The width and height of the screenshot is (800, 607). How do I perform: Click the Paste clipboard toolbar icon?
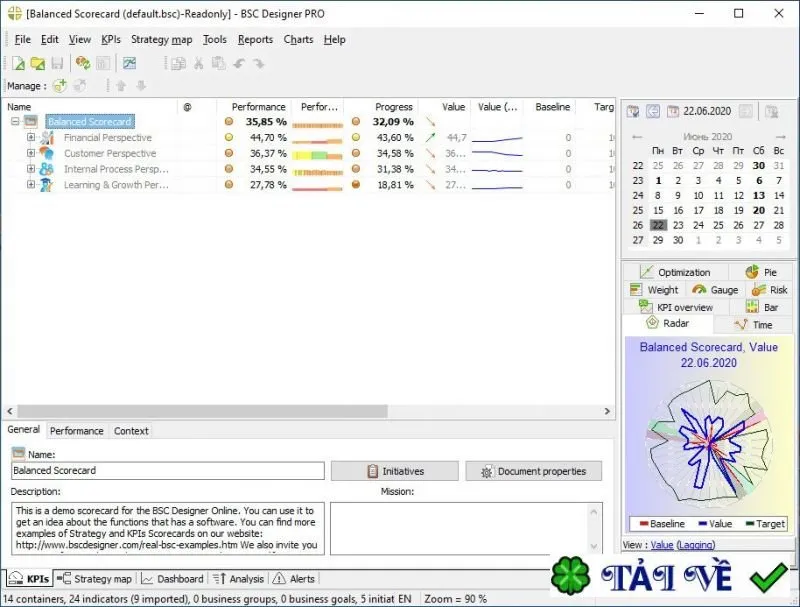(219, 63)
